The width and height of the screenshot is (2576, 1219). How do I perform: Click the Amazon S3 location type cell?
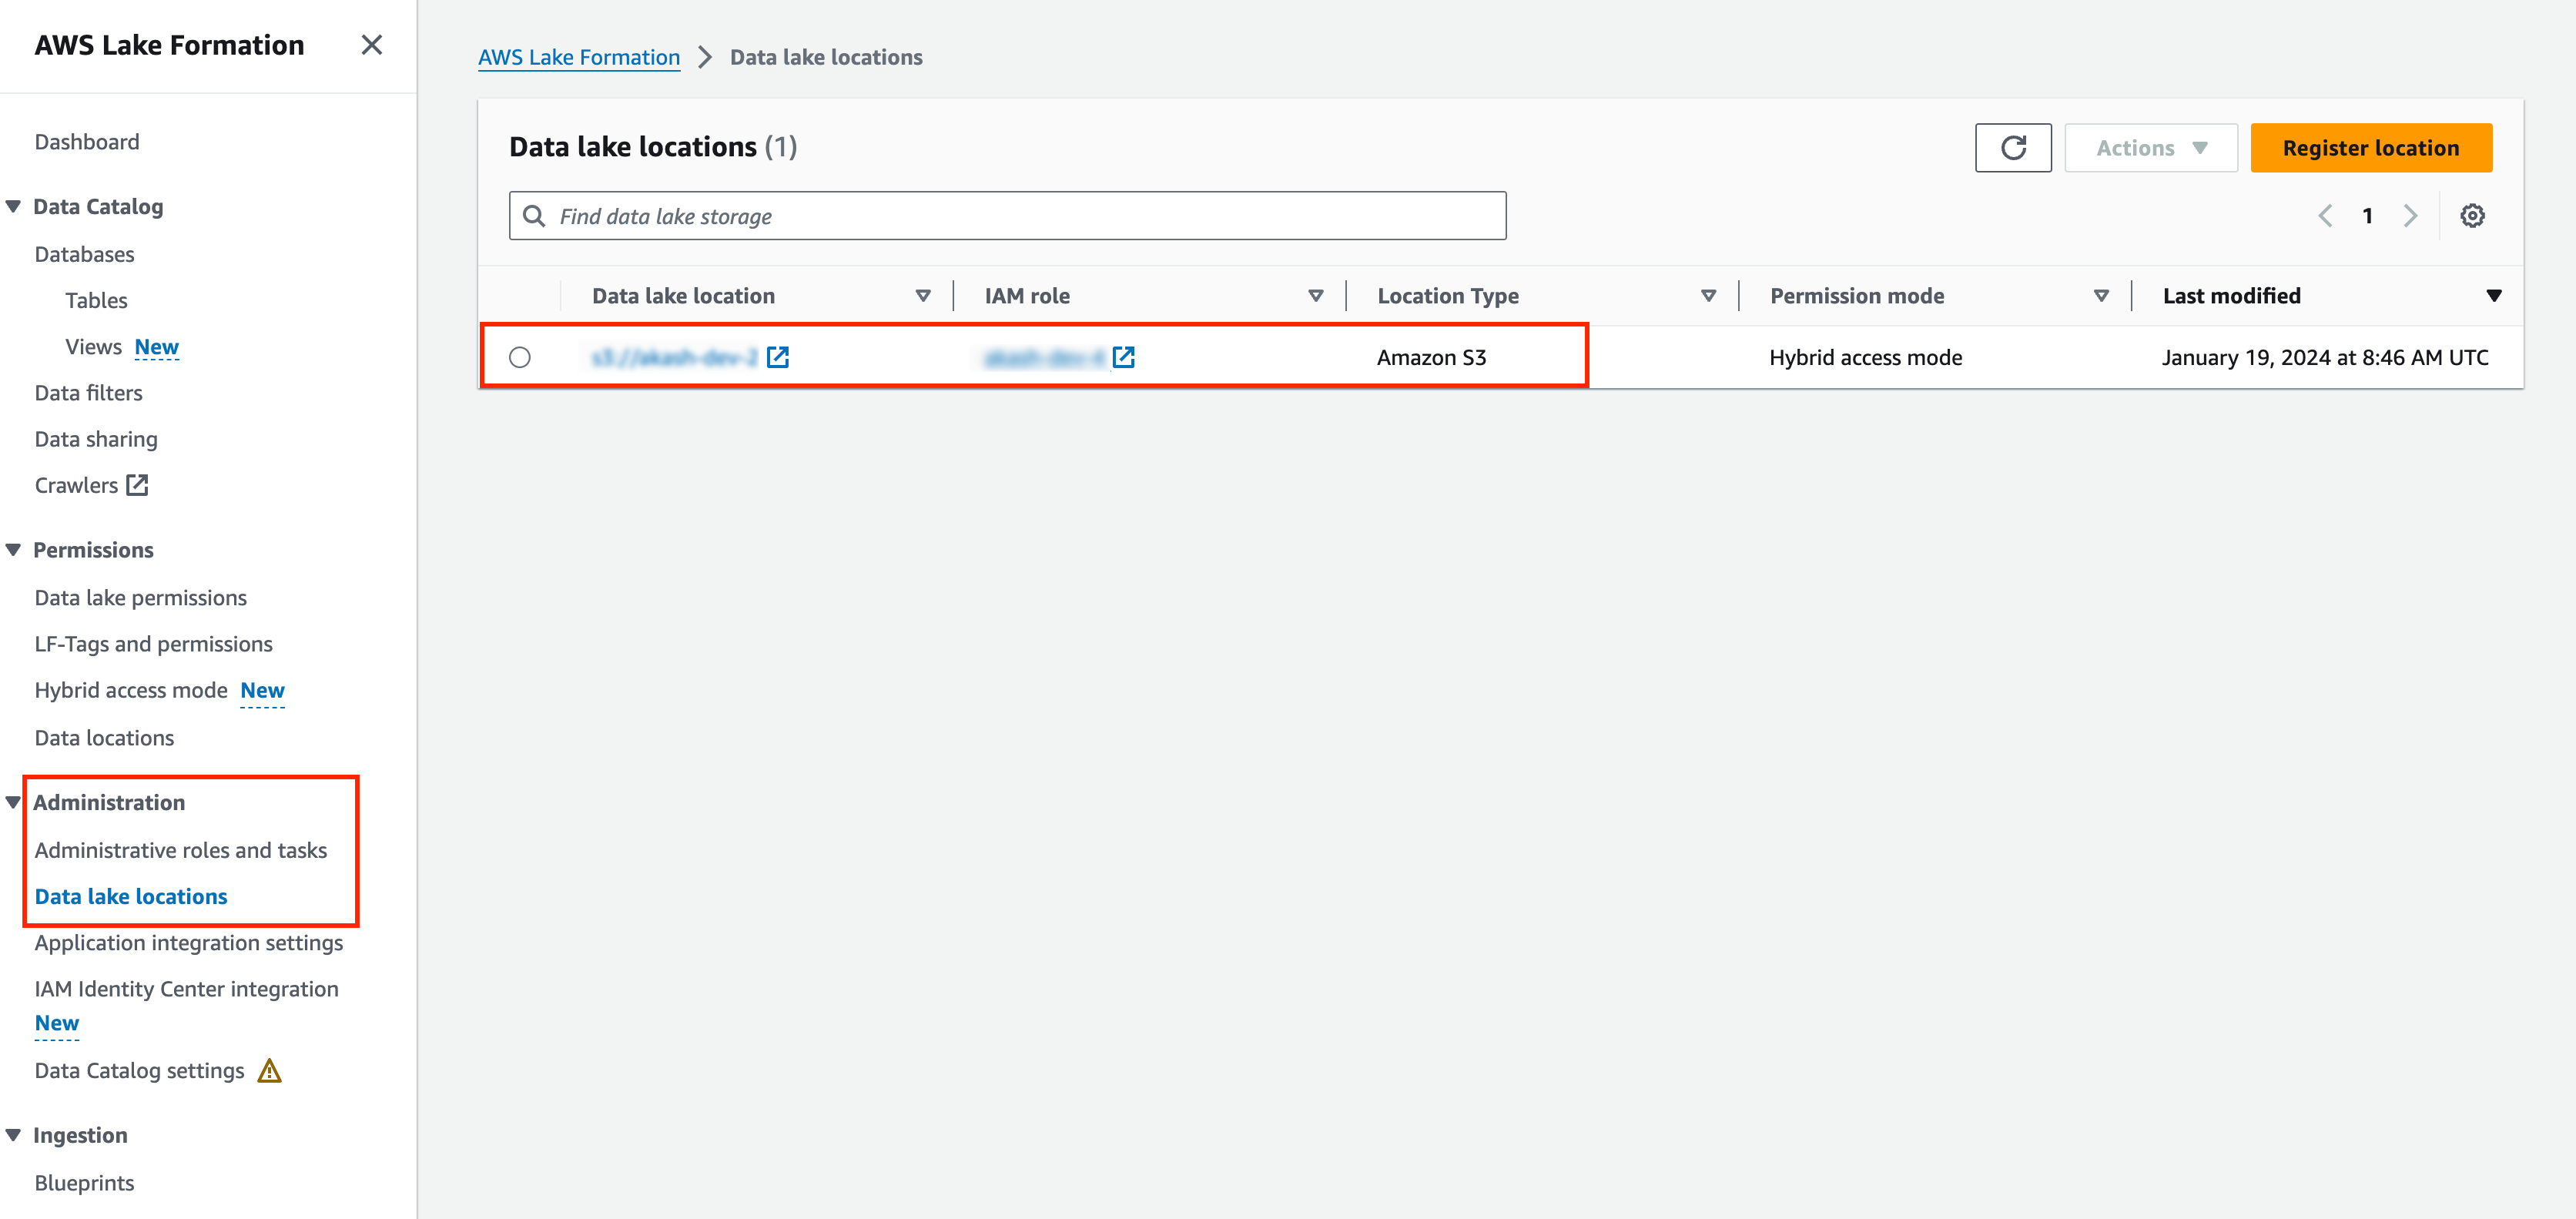click(x=1431, y=357)
